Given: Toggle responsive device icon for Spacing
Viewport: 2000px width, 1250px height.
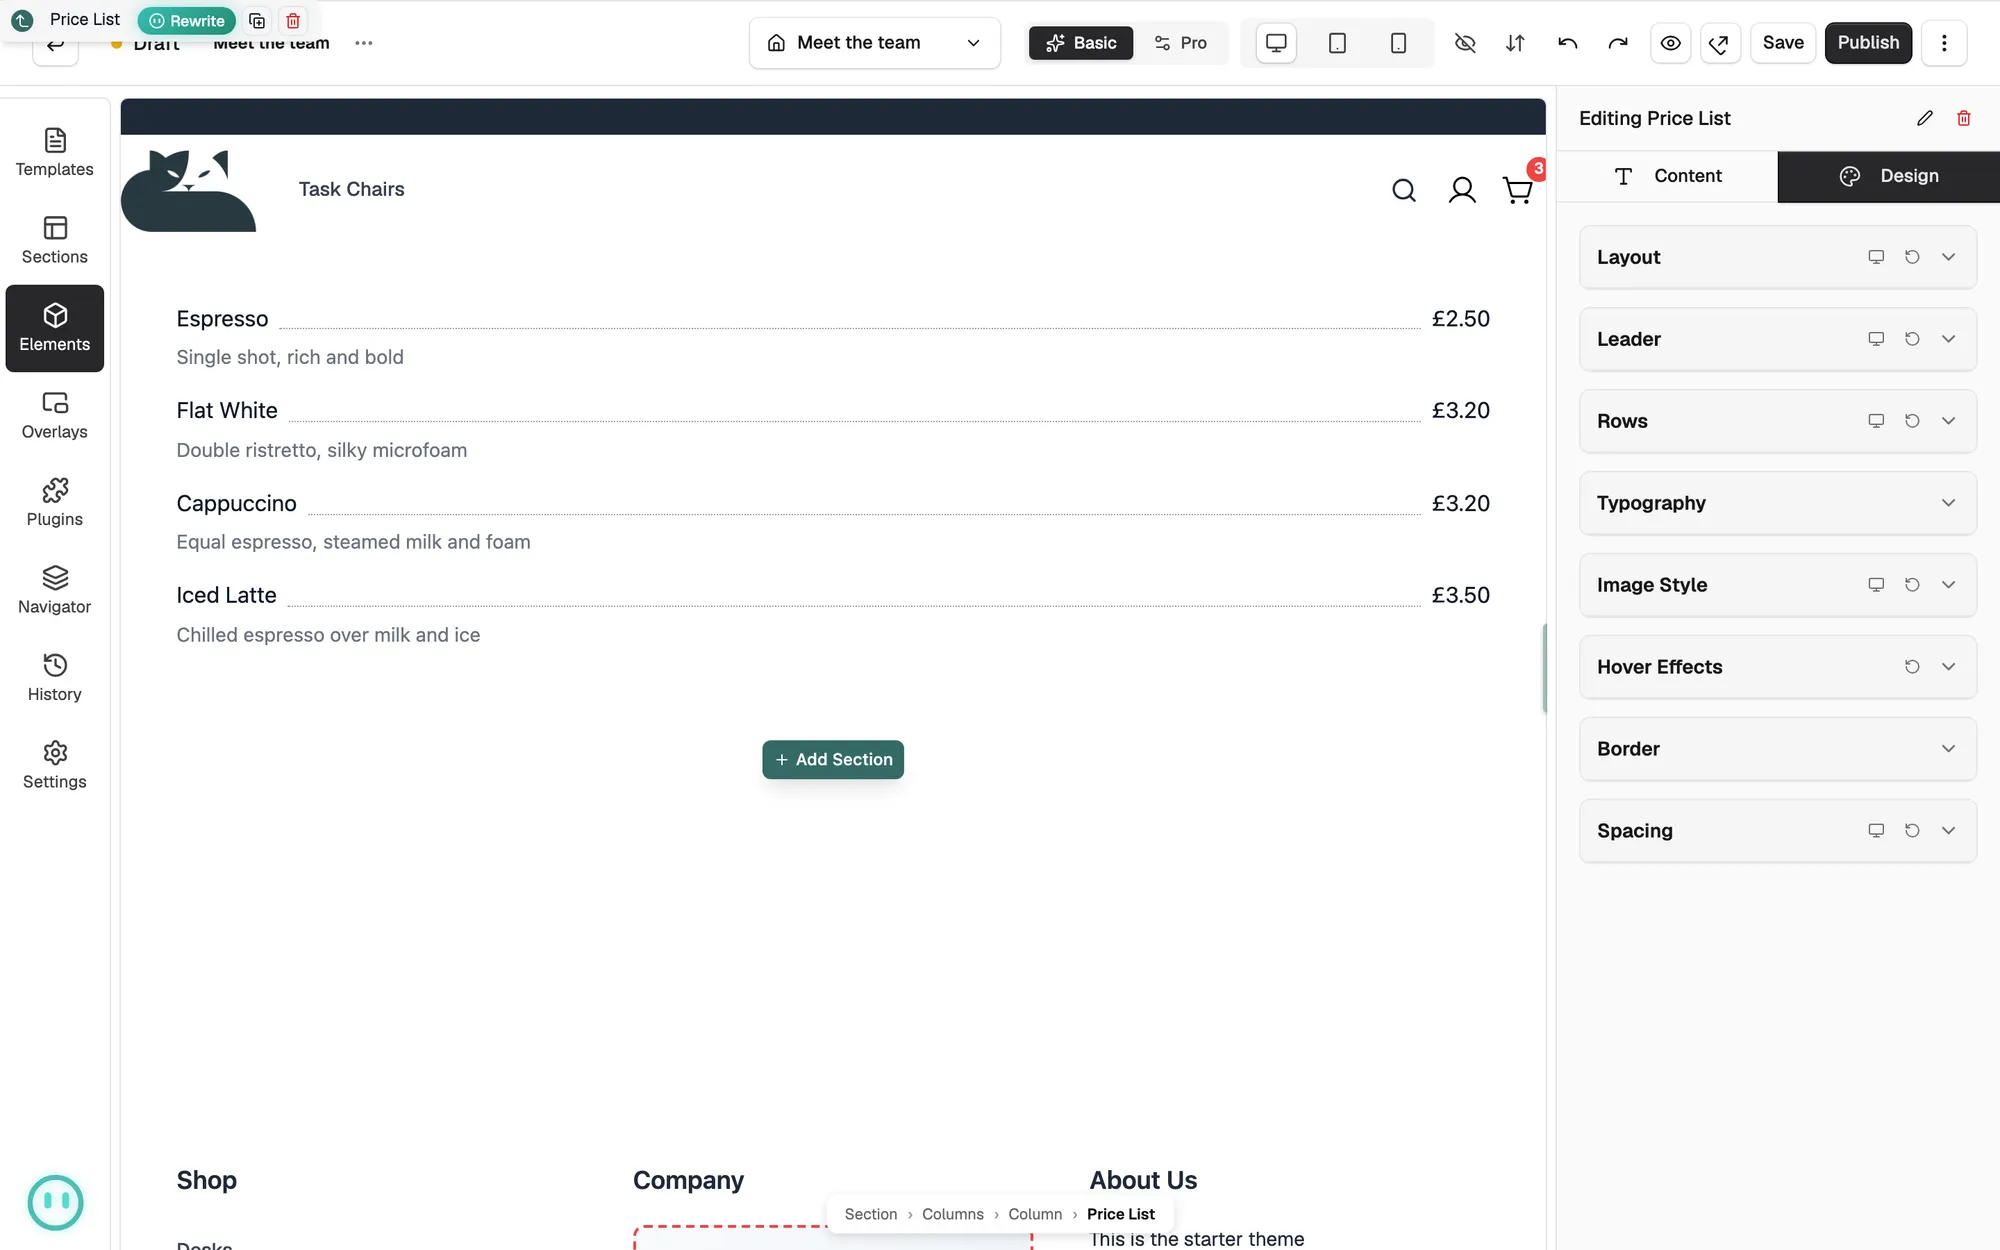Looking at the screenshot, I should [x=1876, y=831].
